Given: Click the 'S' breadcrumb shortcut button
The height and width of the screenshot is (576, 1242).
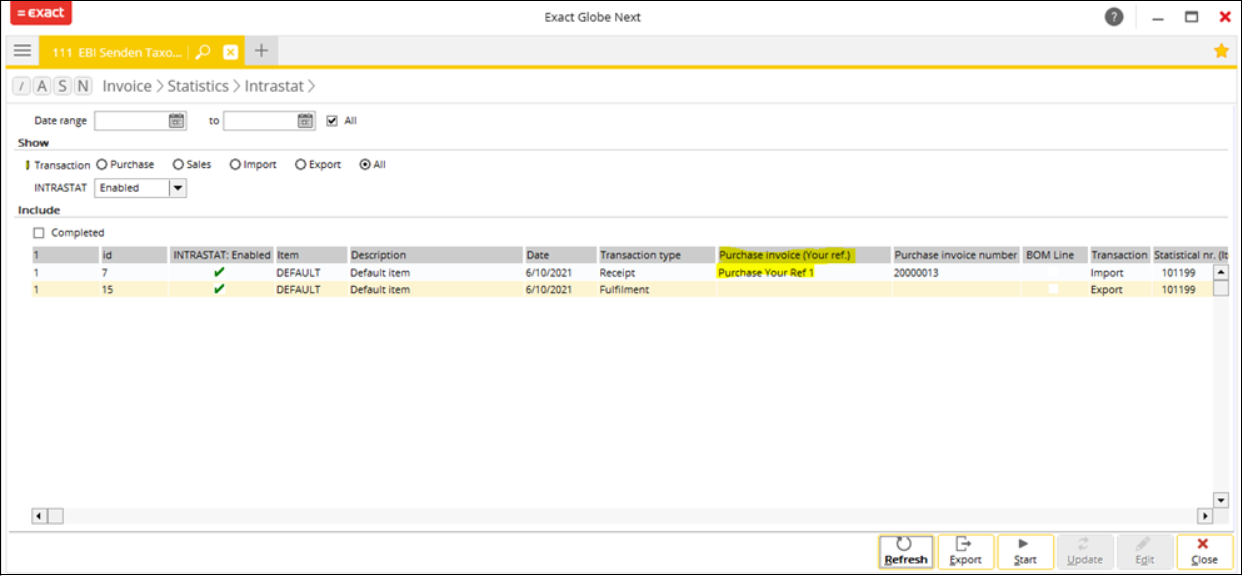Looking at the screenshot, I should coord(63,86).
